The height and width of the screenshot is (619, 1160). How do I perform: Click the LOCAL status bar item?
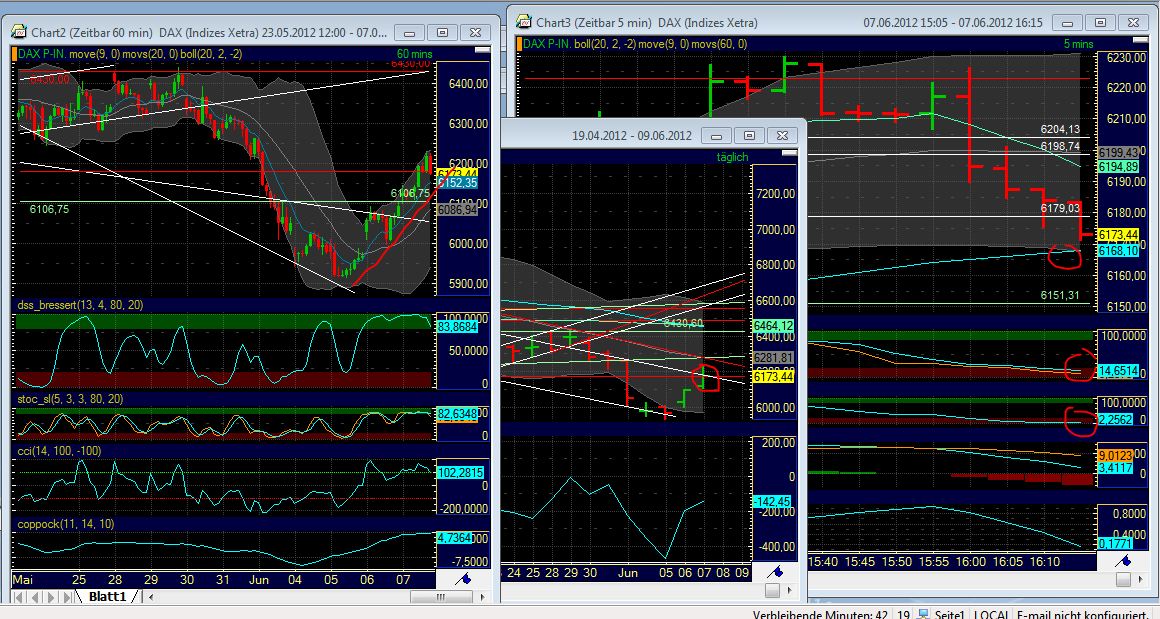991,611
